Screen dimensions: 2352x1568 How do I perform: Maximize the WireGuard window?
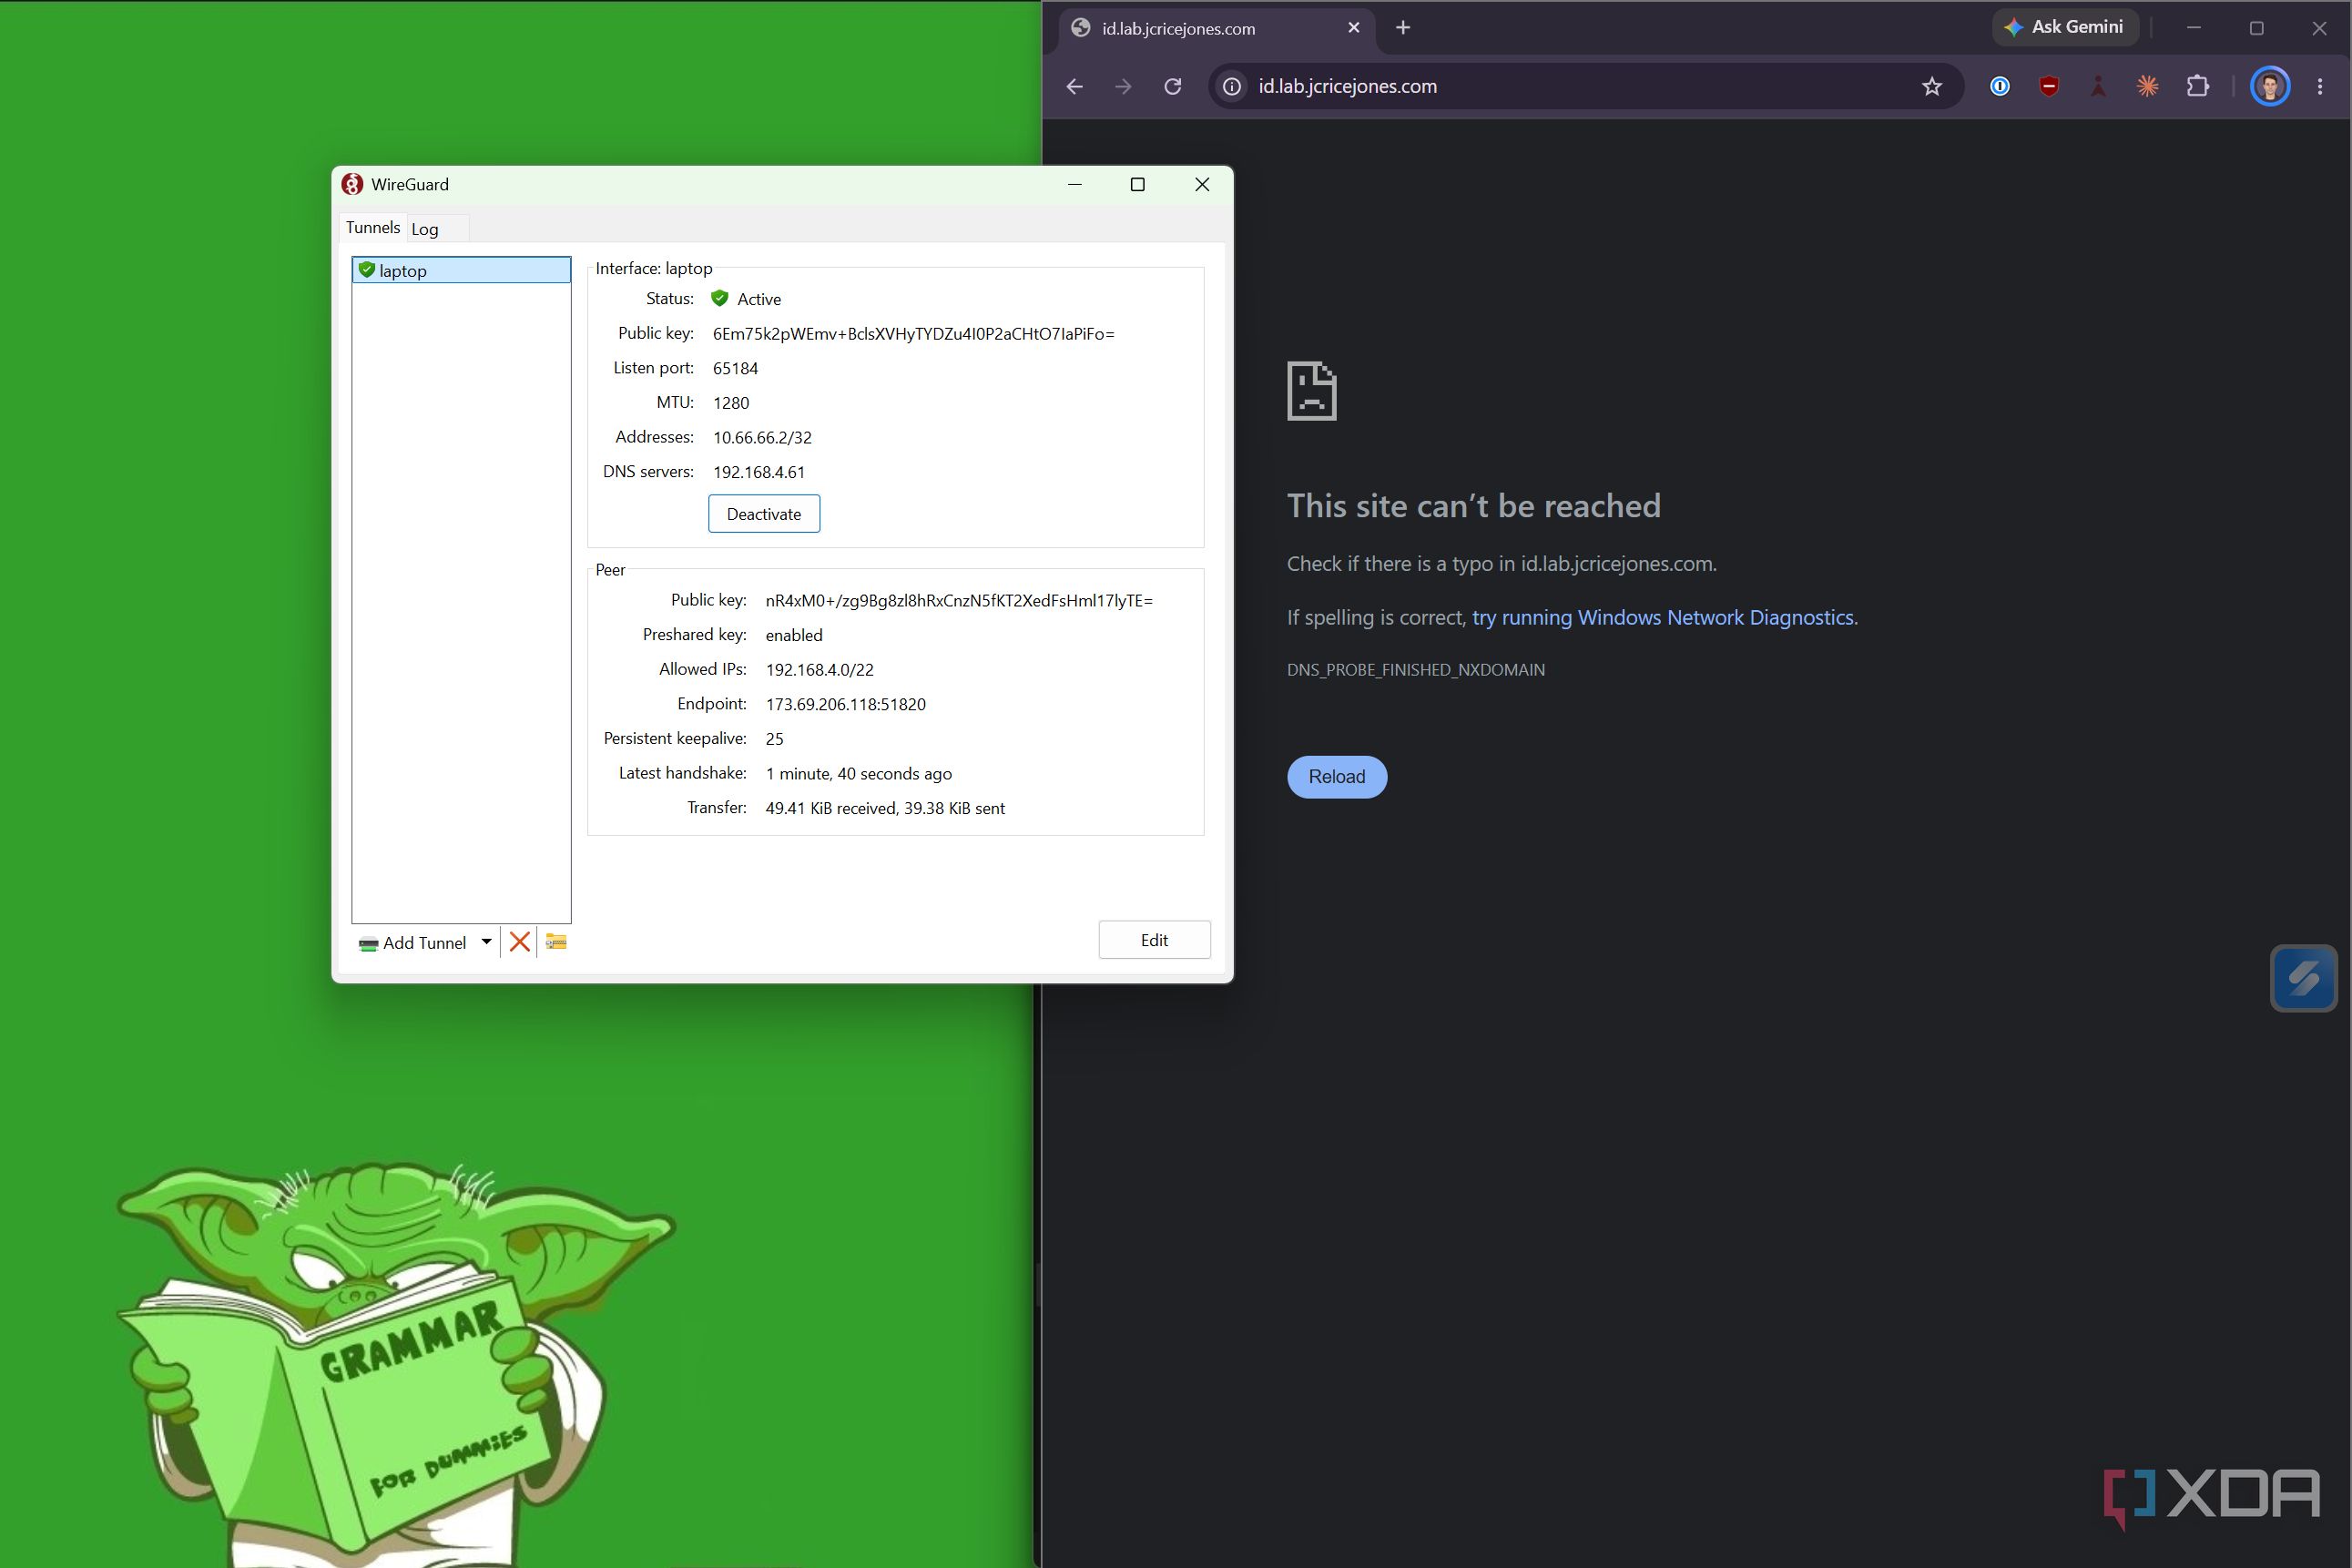[x=1137, y=185]
